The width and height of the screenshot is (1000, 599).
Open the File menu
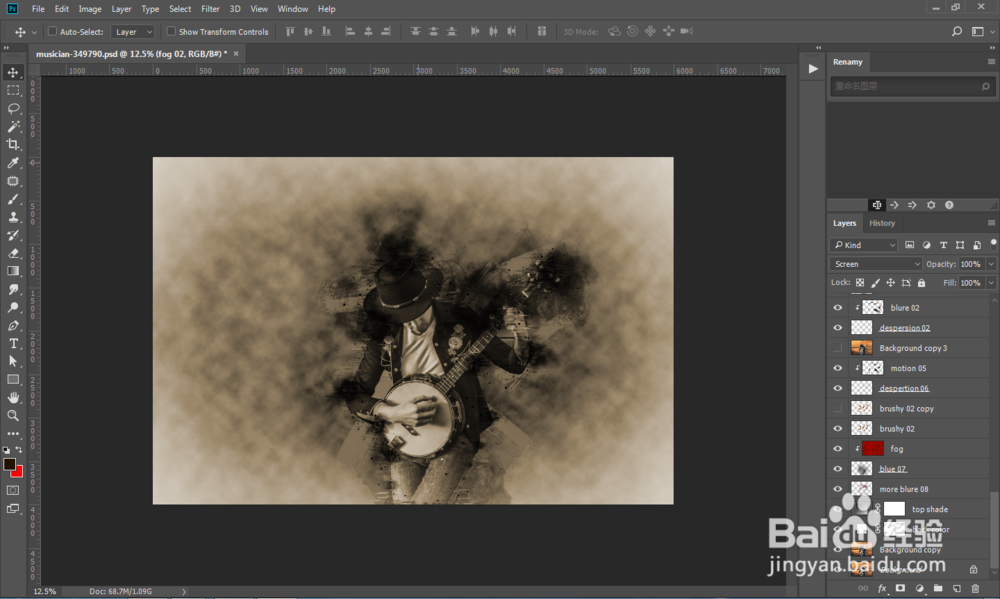click(x=38, y=9)
